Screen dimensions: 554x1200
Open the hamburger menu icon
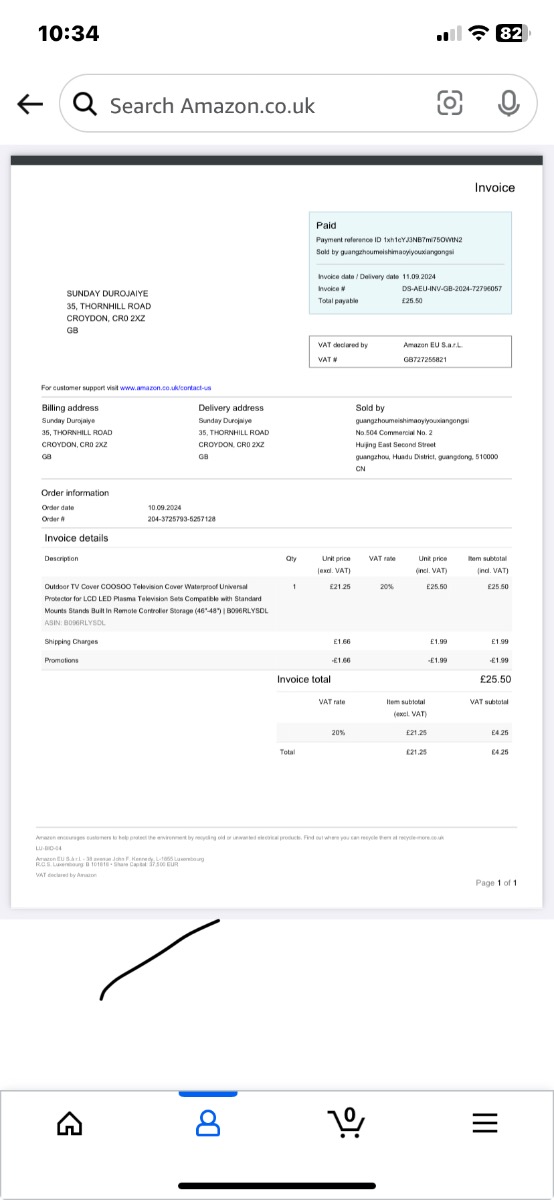coord(484,1124)
